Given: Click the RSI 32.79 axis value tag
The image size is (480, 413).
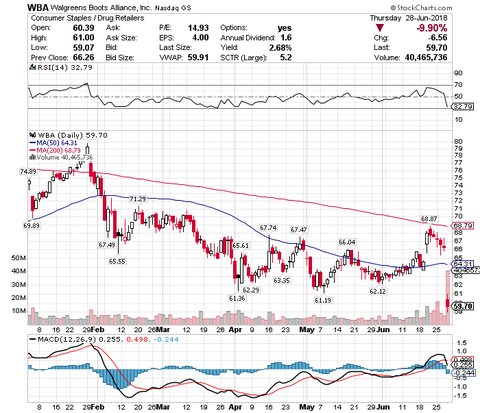Looking at the screenshot, I should pyautogui.click(x=463, y=107).
